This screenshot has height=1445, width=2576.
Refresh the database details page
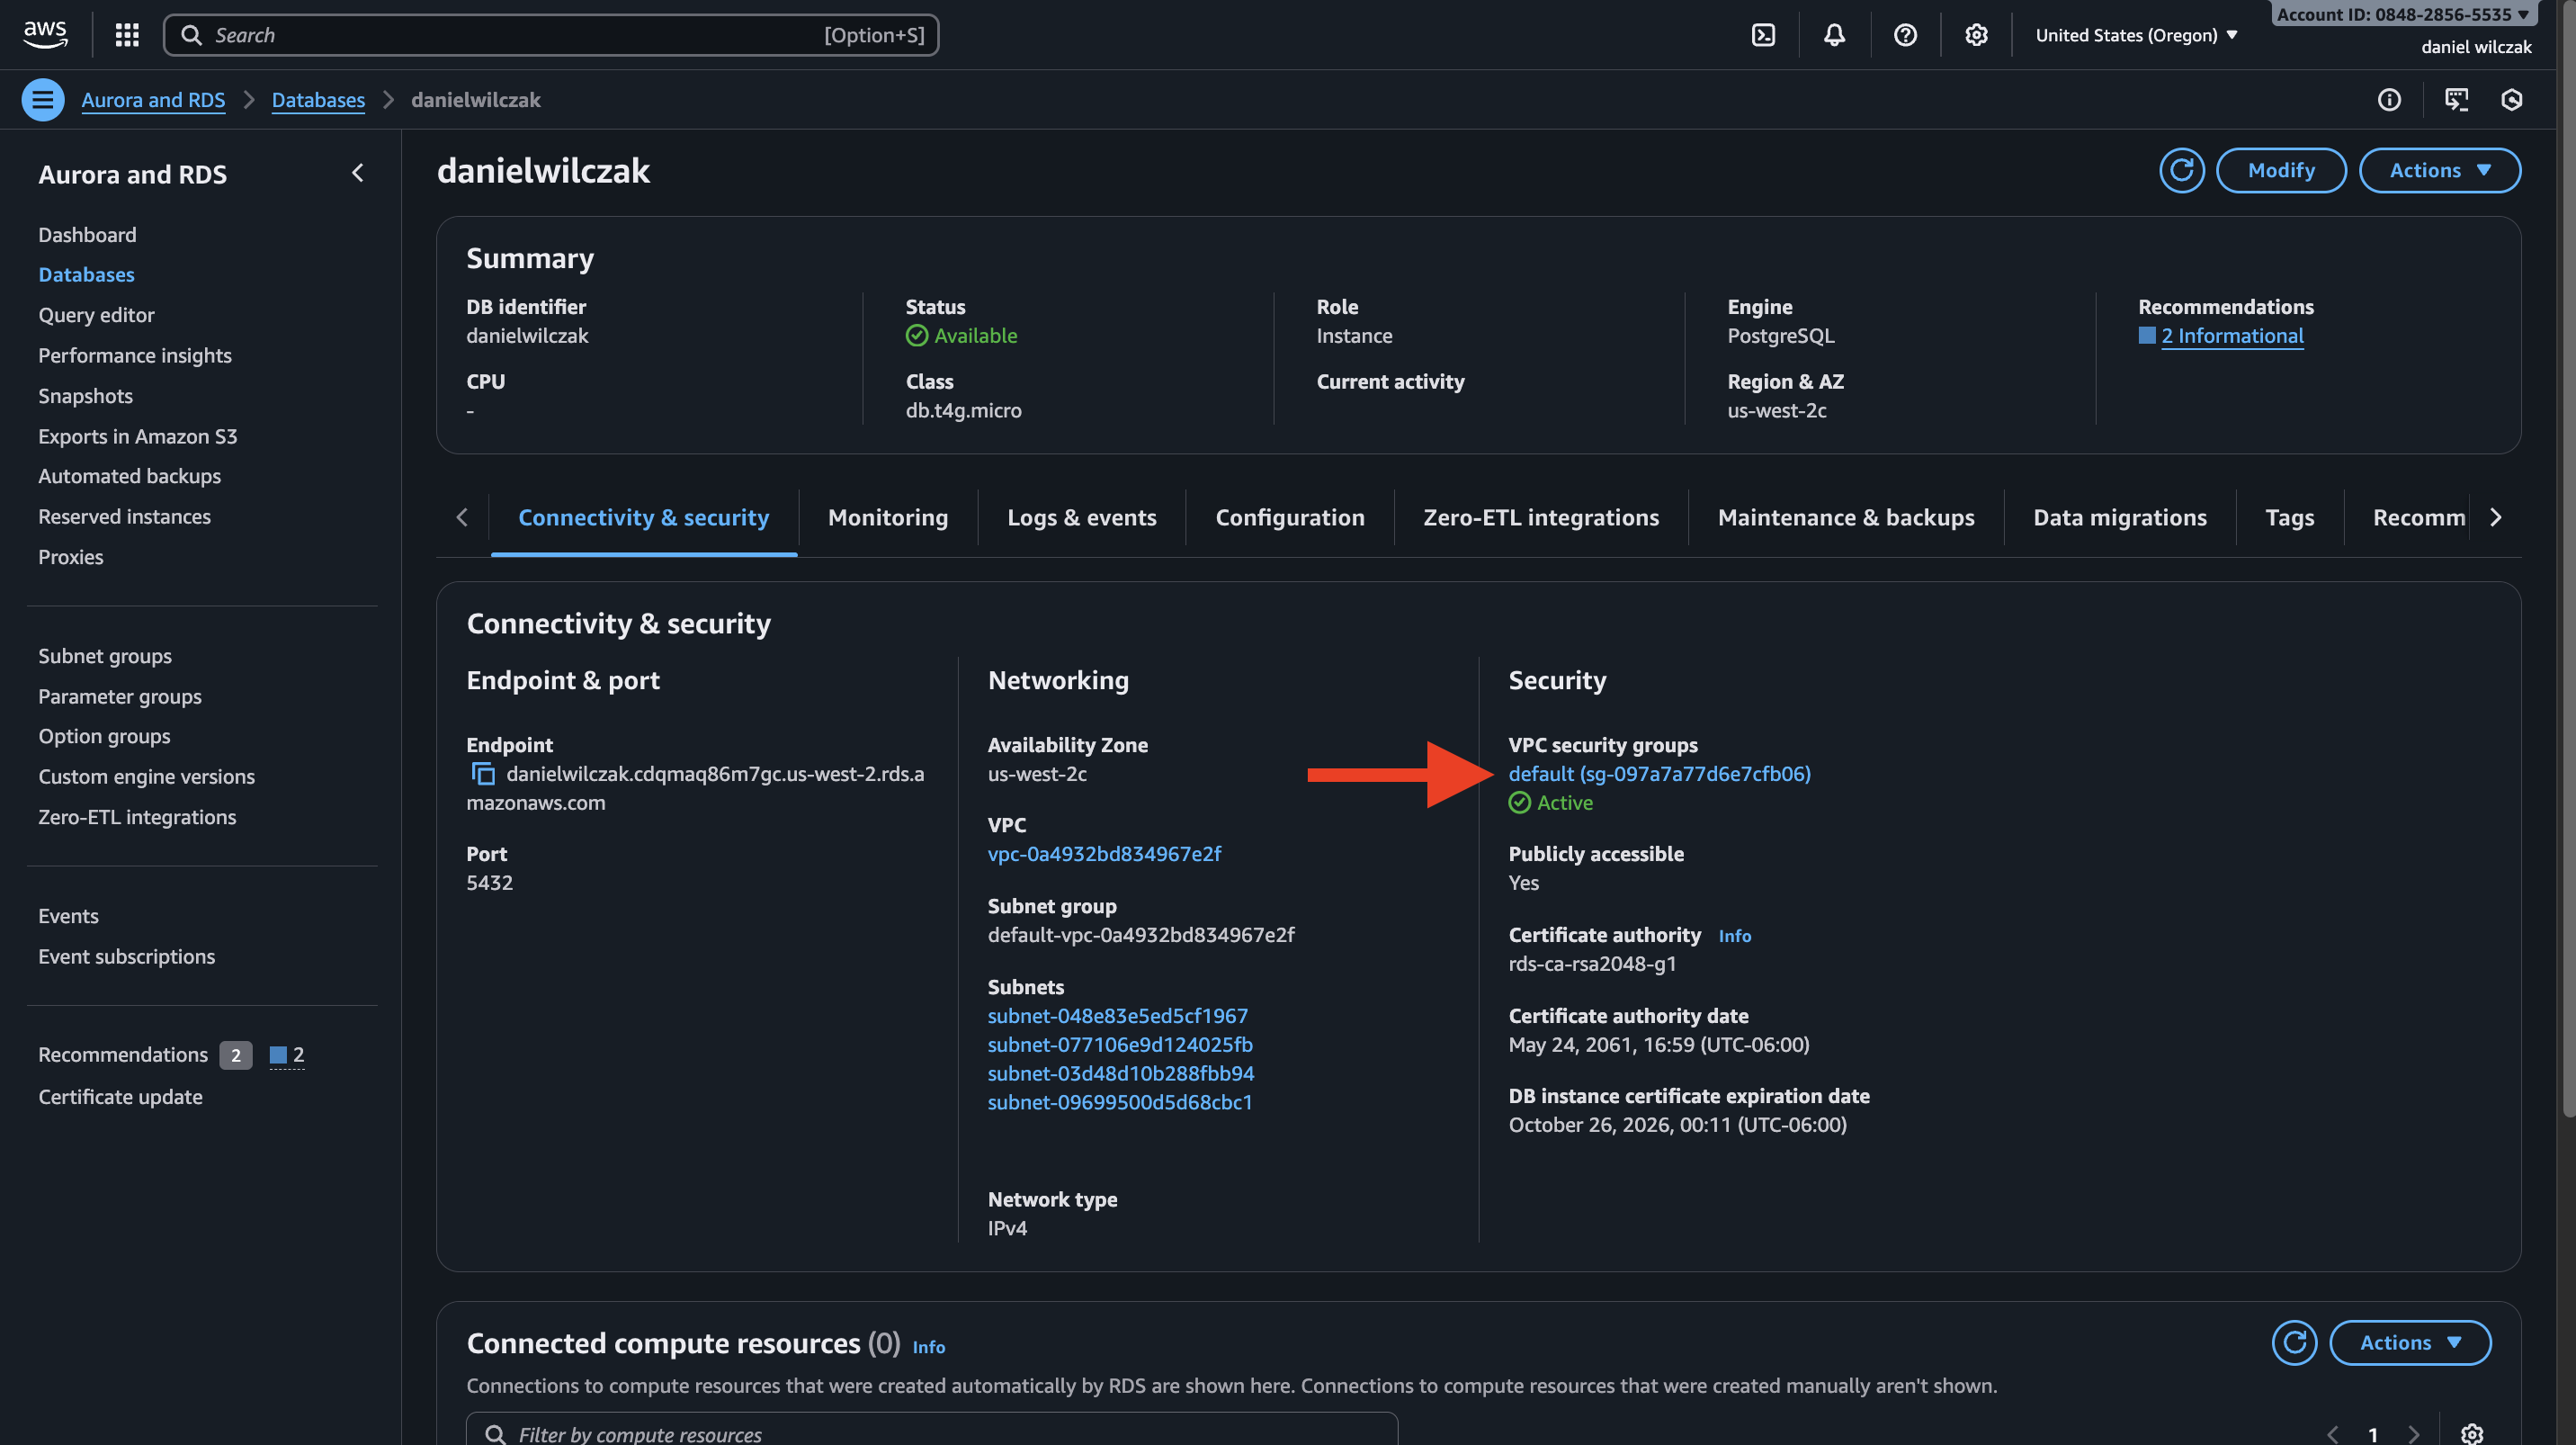[x=2181, y=170]
